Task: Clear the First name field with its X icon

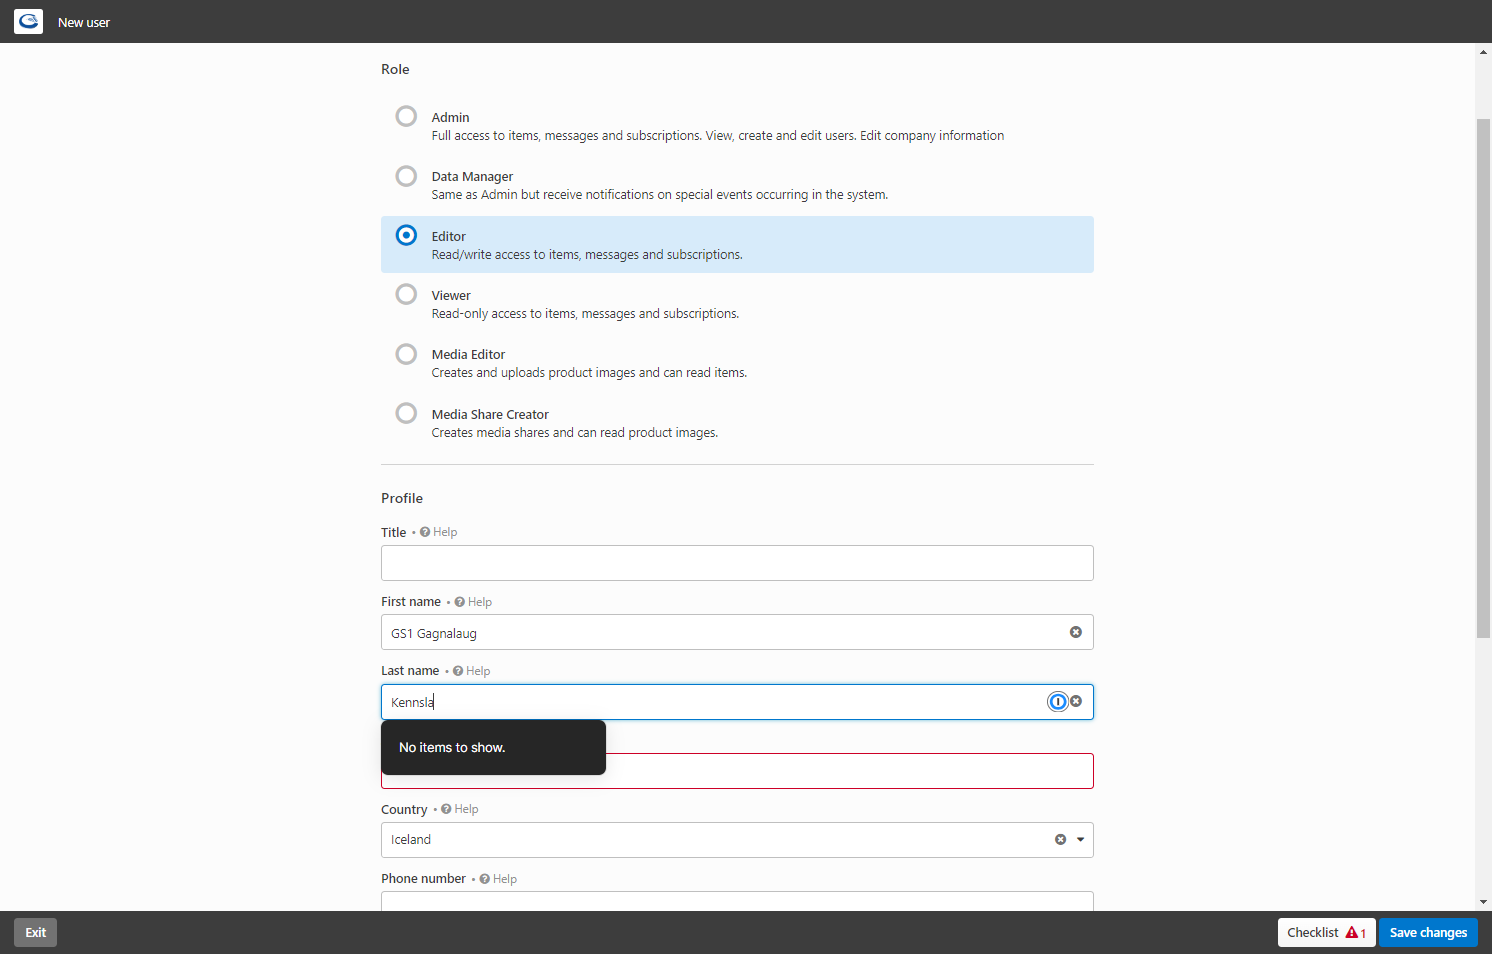Action: [1076, 632]
